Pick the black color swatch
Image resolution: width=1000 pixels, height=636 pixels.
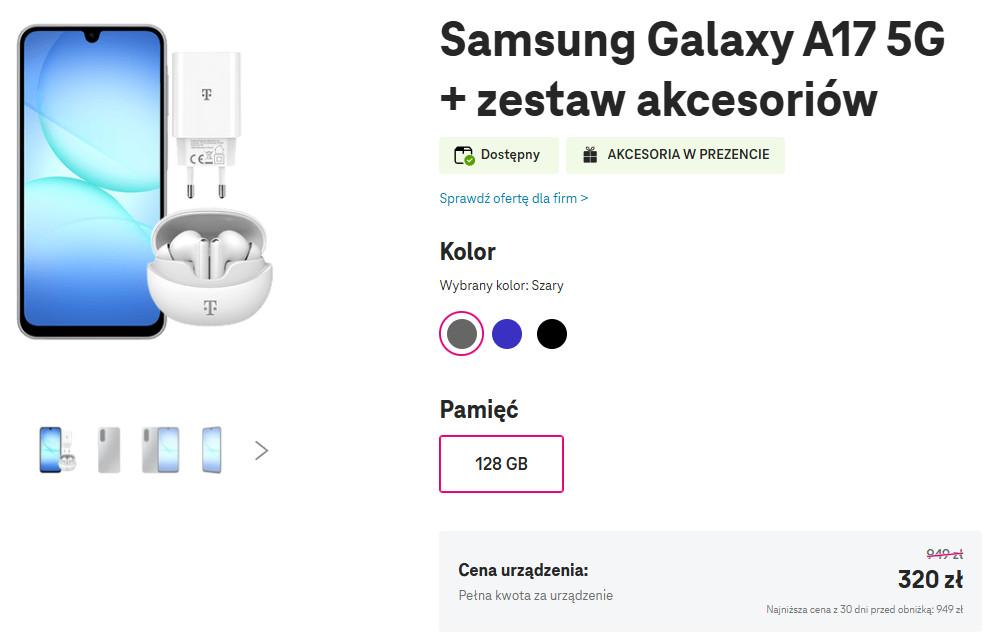coord(552,334)
